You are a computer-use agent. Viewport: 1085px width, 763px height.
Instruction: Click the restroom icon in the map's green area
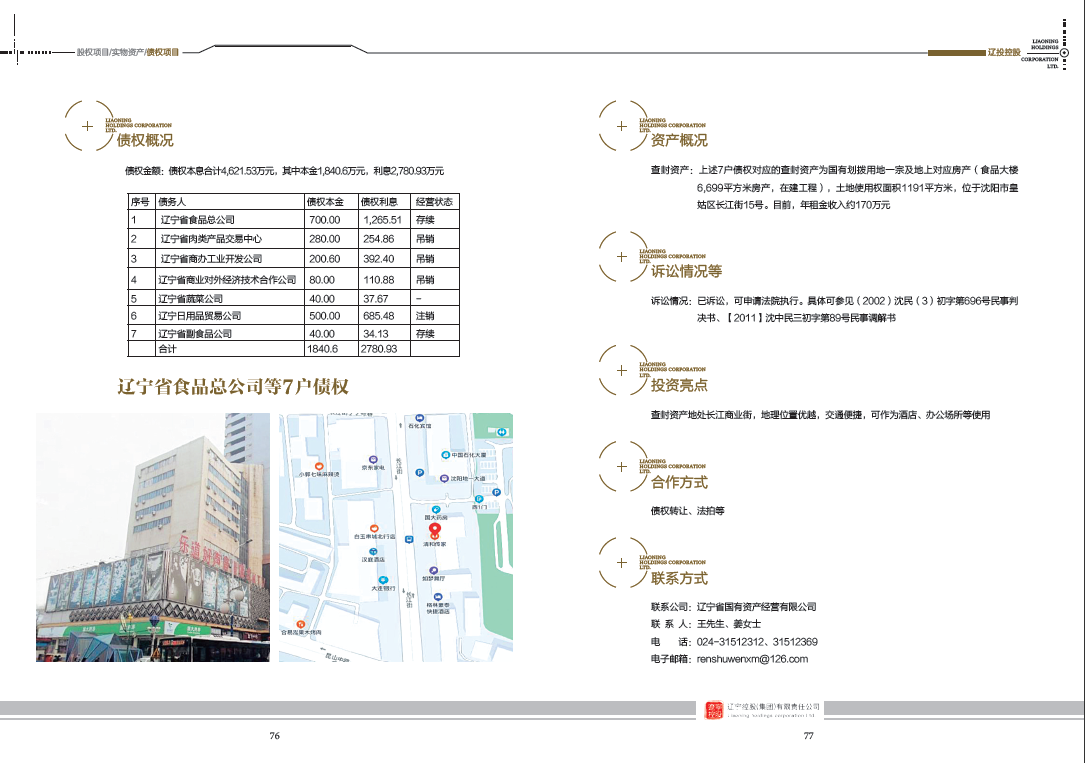click(502, 432)
